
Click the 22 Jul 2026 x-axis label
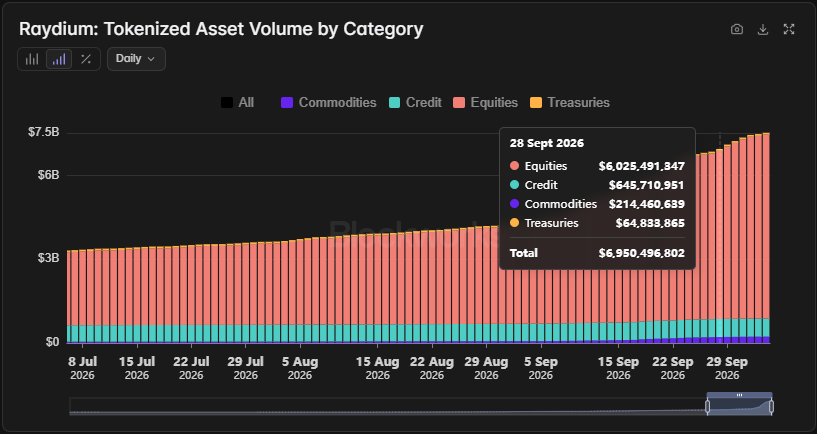click(191, 368)
